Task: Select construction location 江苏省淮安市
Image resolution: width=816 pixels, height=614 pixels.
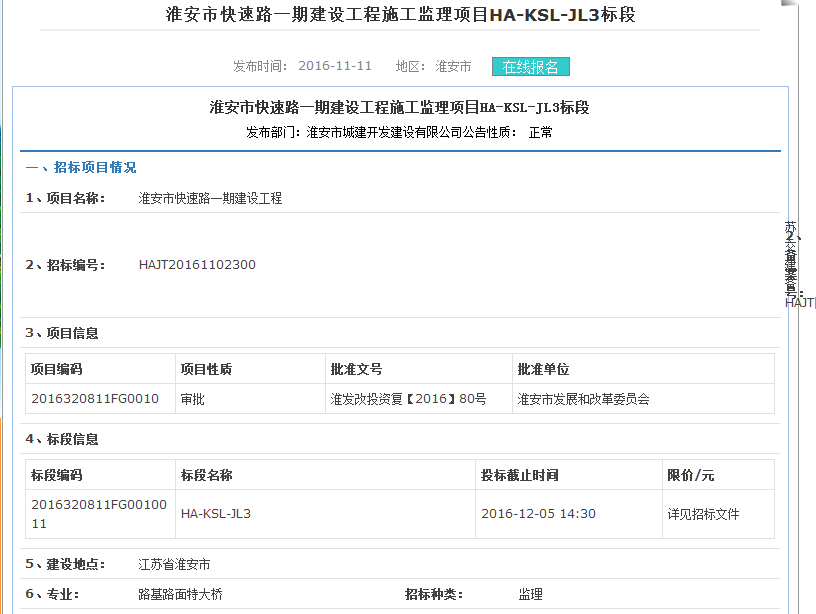Action: coord(174,565)
